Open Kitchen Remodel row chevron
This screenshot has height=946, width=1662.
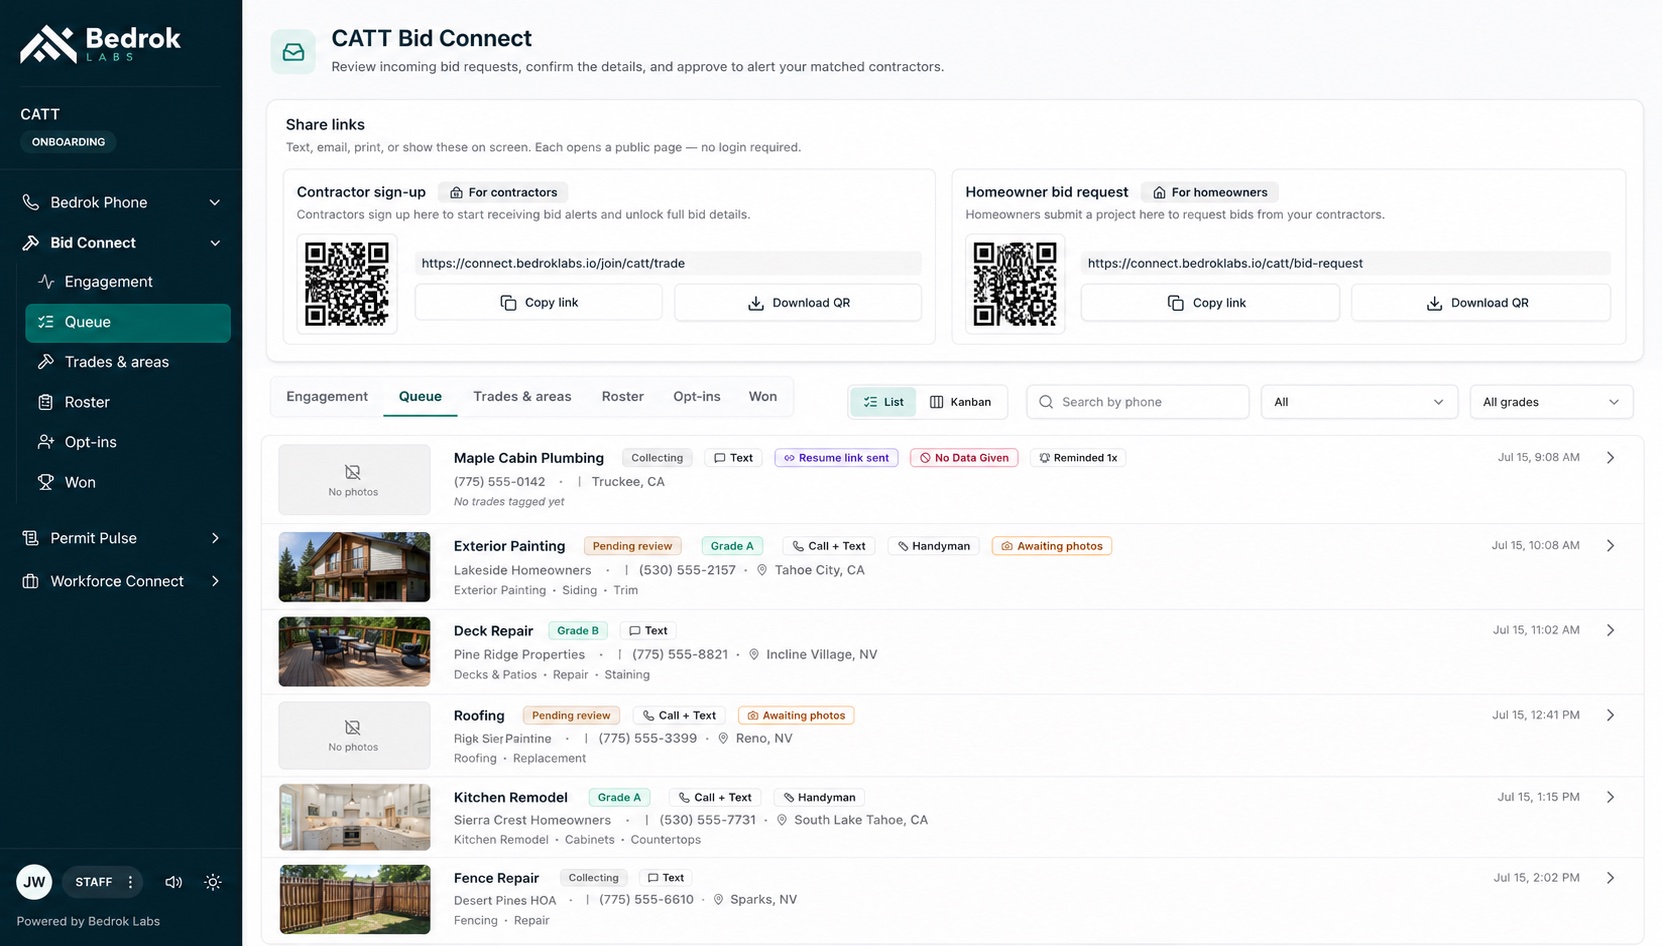tap(1610, 797)
